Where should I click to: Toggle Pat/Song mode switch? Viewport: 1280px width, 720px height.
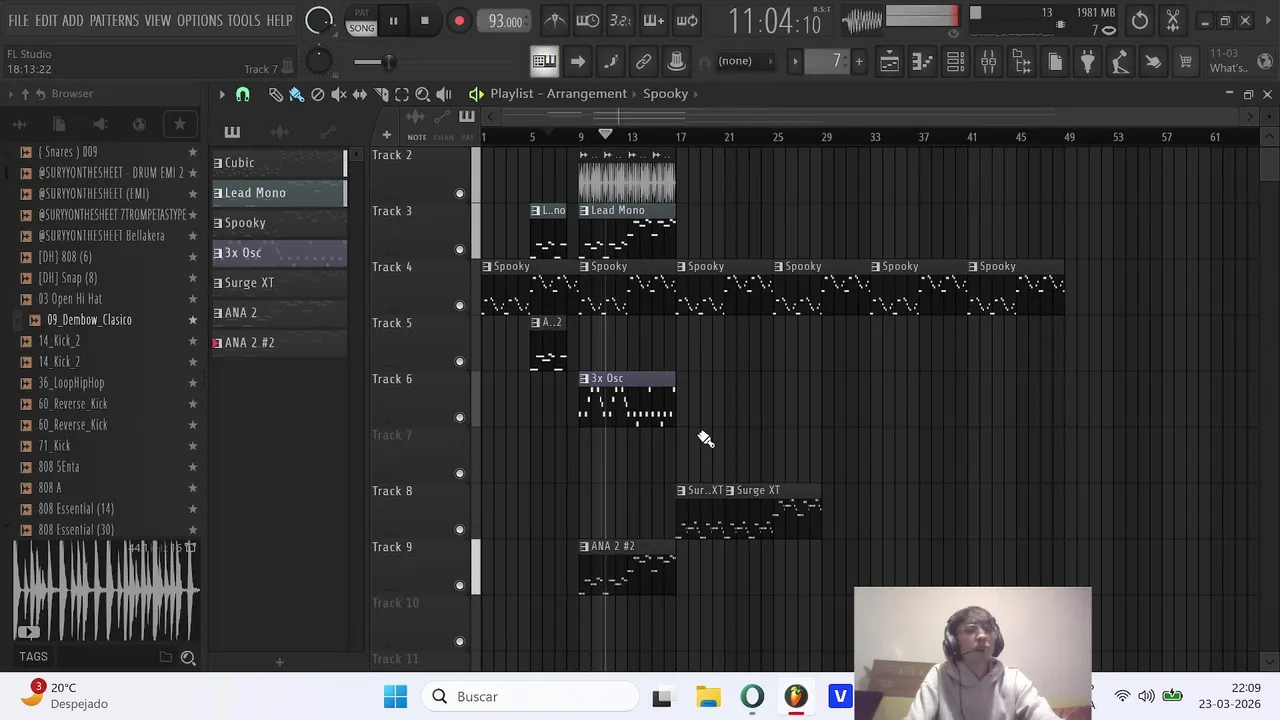pyautogui.click(x=361, y=21)
